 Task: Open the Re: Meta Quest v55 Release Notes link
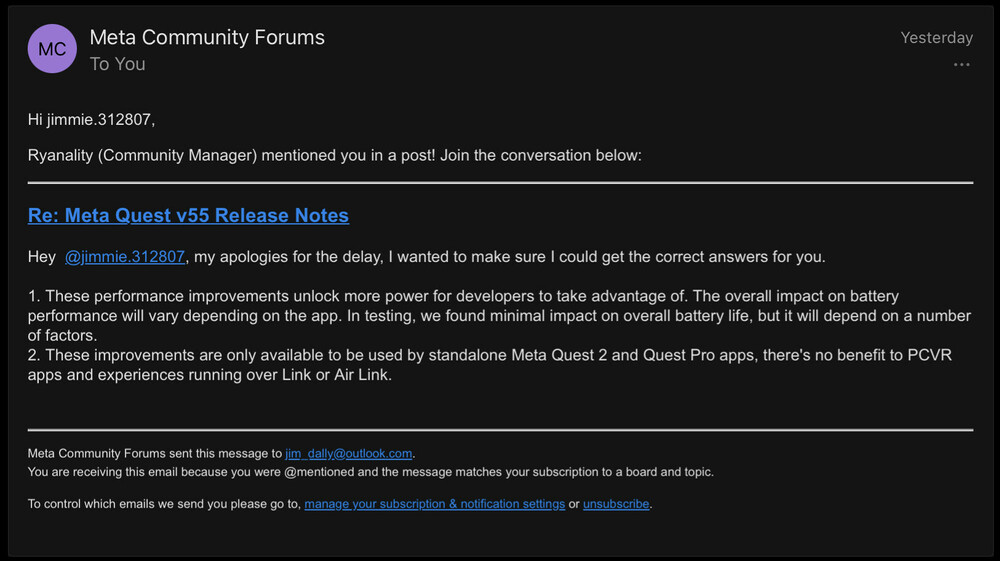188,215
